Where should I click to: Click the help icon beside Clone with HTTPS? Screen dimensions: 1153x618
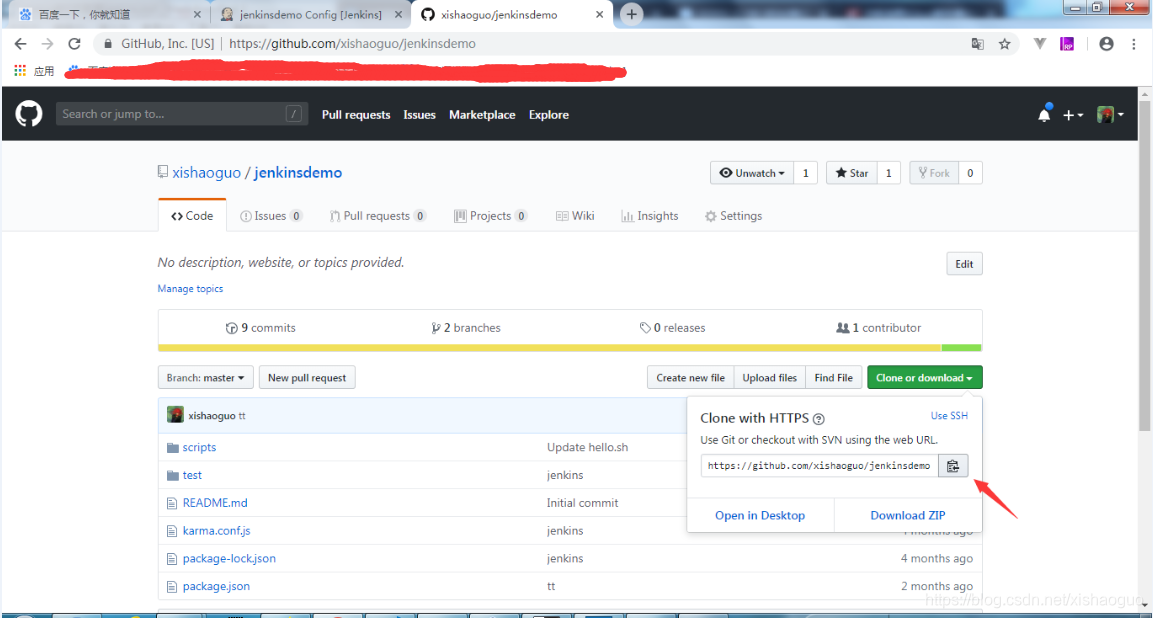(818, 419)
